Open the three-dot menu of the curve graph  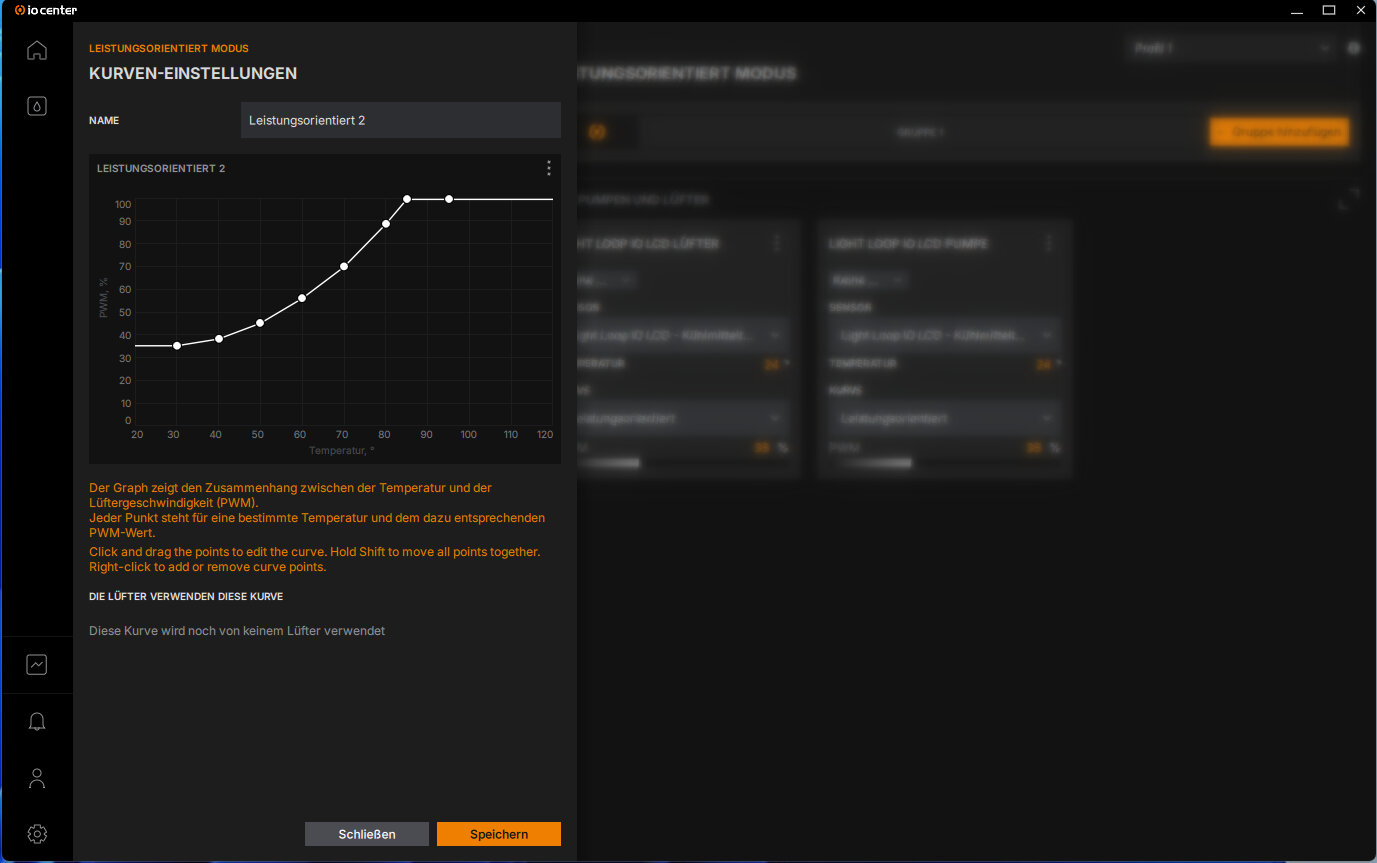[548, 168]
